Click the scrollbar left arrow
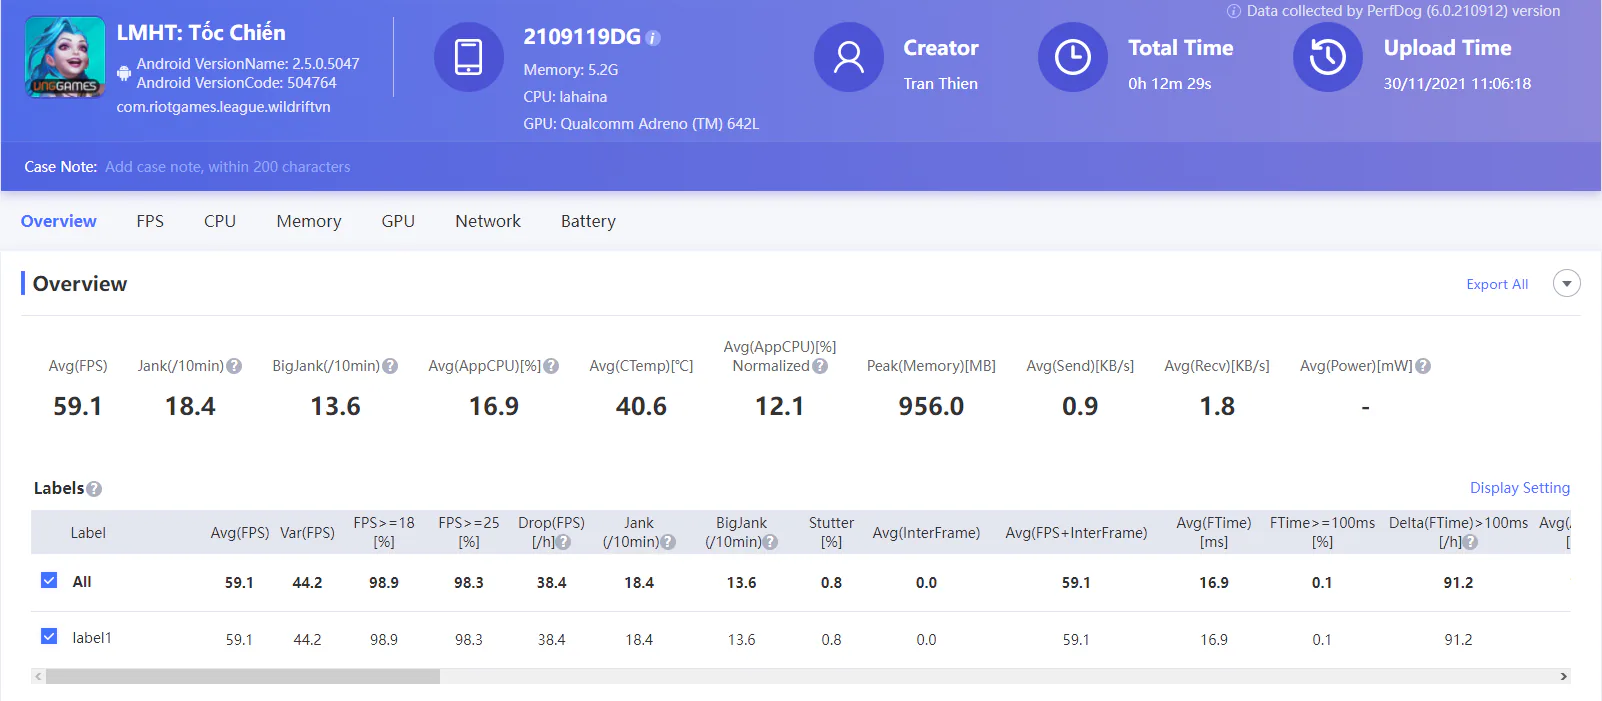The width and height of the screenshot is (1602, 701). point(38,677)
